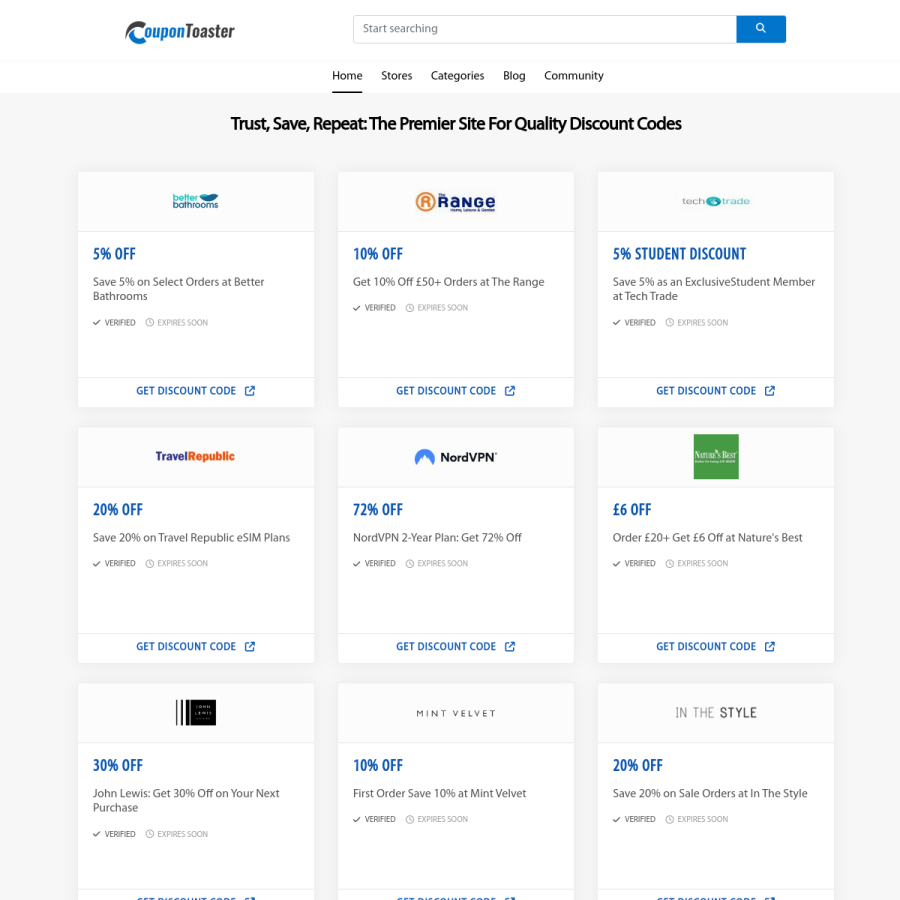Get discount code for NordVPN
The image size is (900, 900).
446,646
